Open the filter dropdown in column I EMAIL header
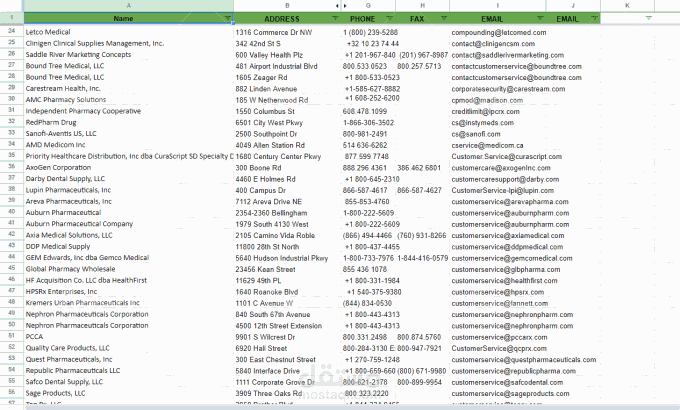 [540, 18]
